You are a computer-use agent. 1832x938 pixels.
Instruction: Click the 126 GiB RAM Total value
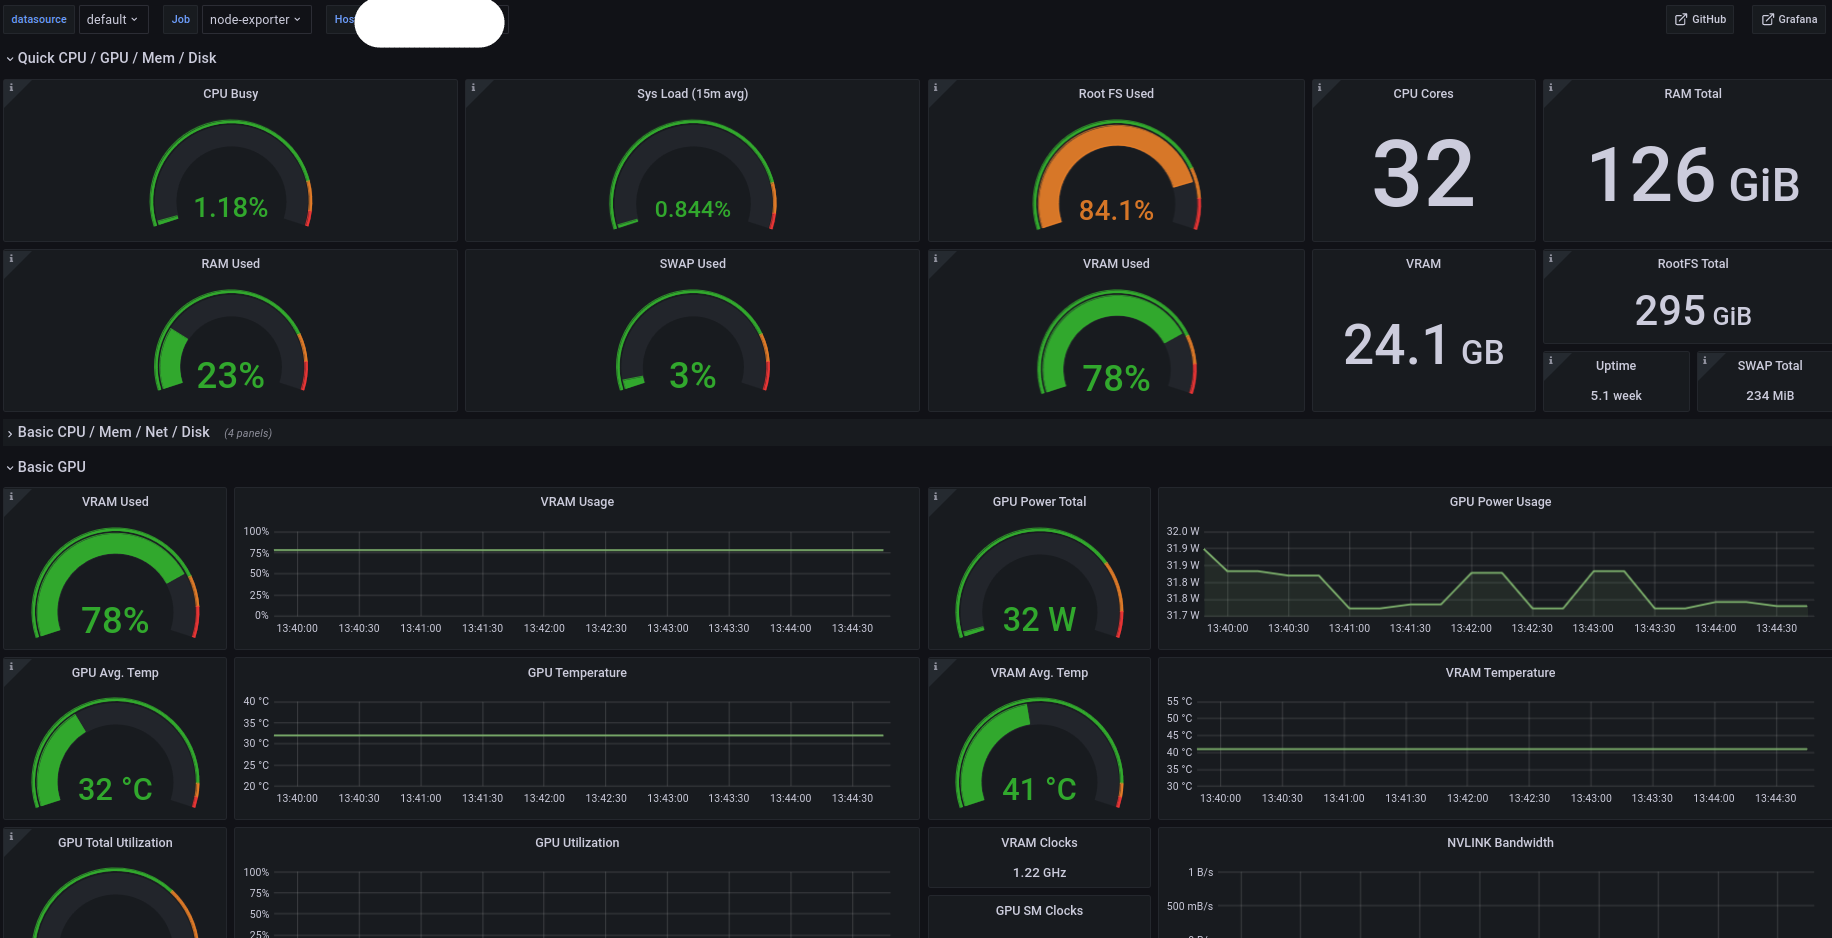point(1693,175)
